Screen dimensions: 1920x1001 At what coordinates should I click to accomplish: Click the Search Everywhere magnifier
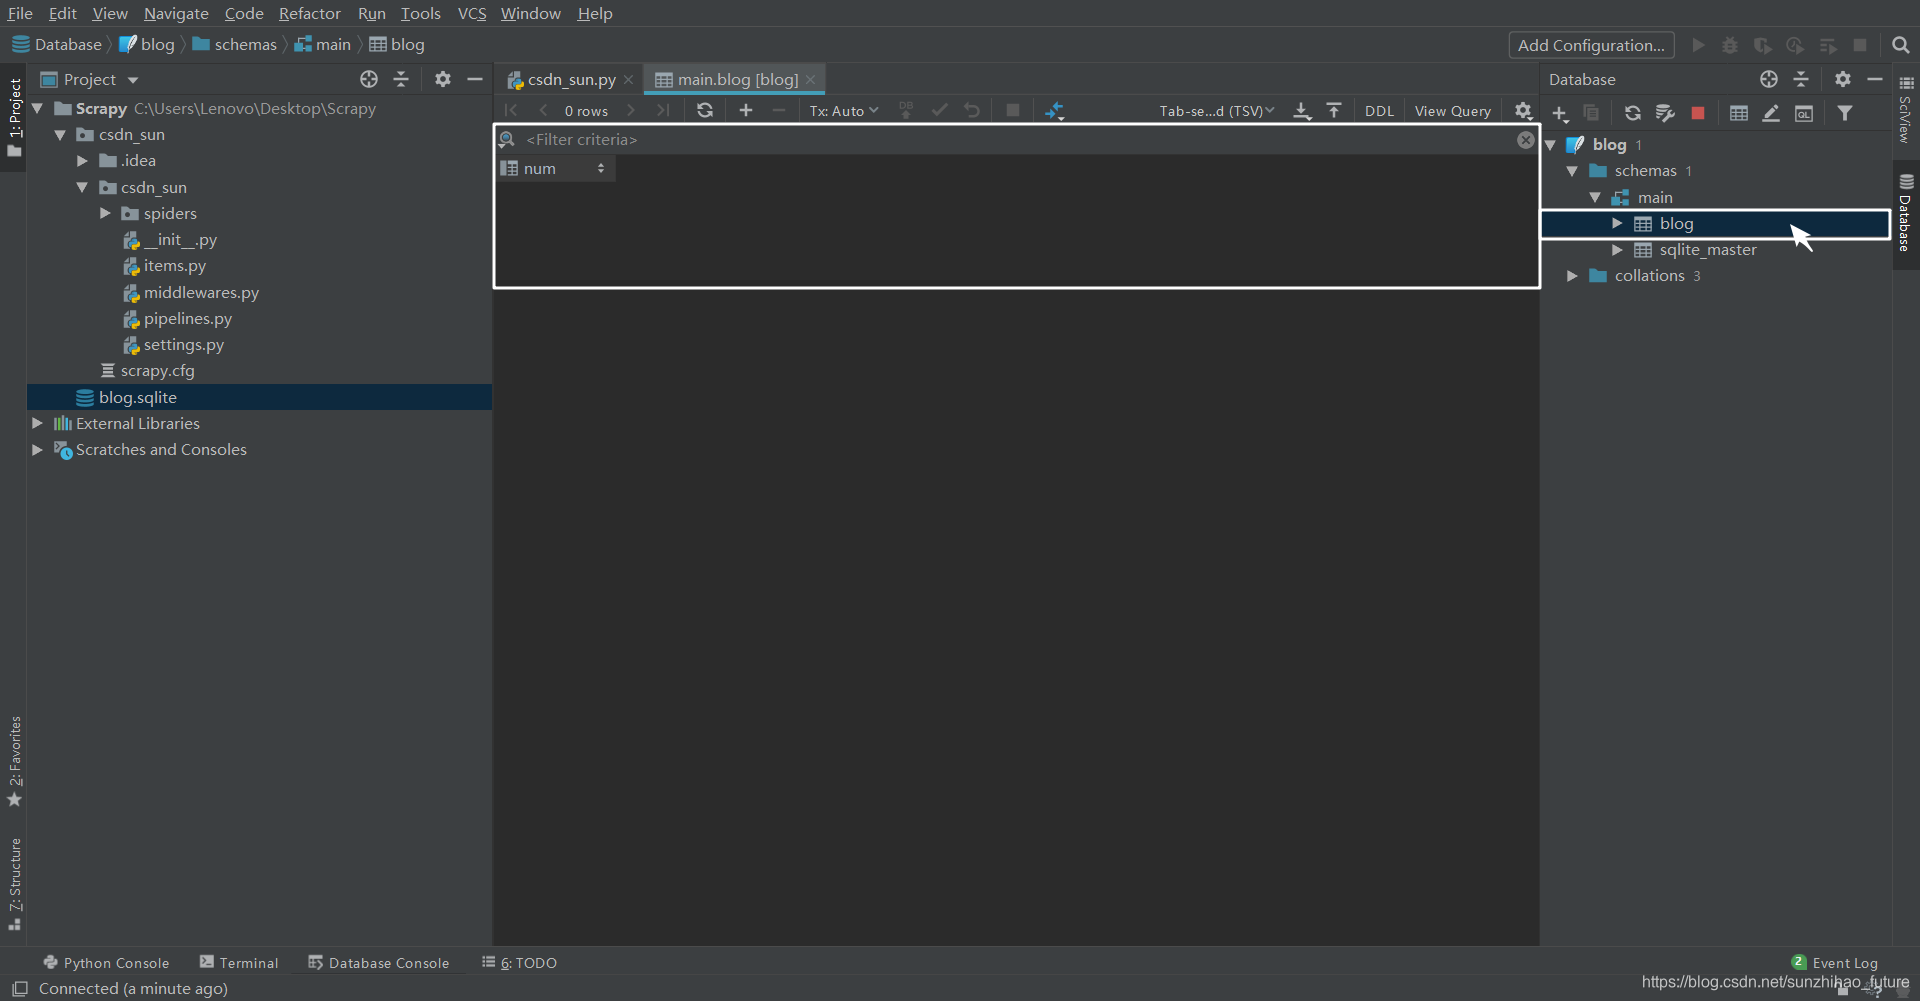pyautogui.click(x=1901, y=45)
